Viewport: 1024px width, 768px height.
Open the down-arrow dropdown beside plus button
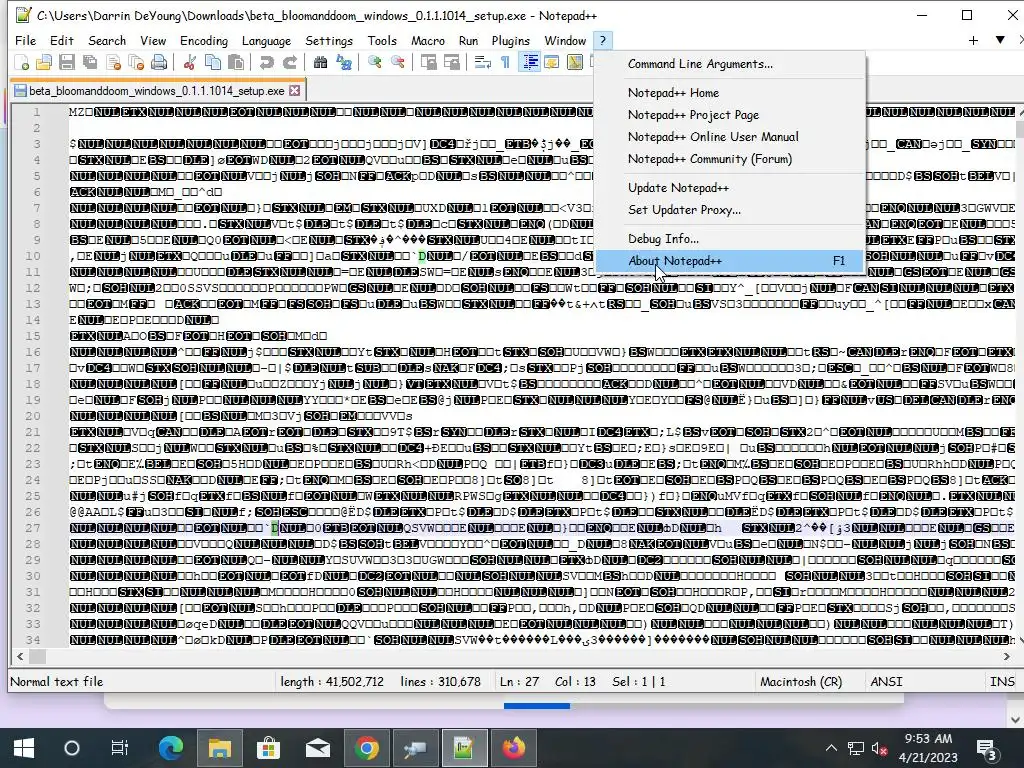click(1000, 40)
